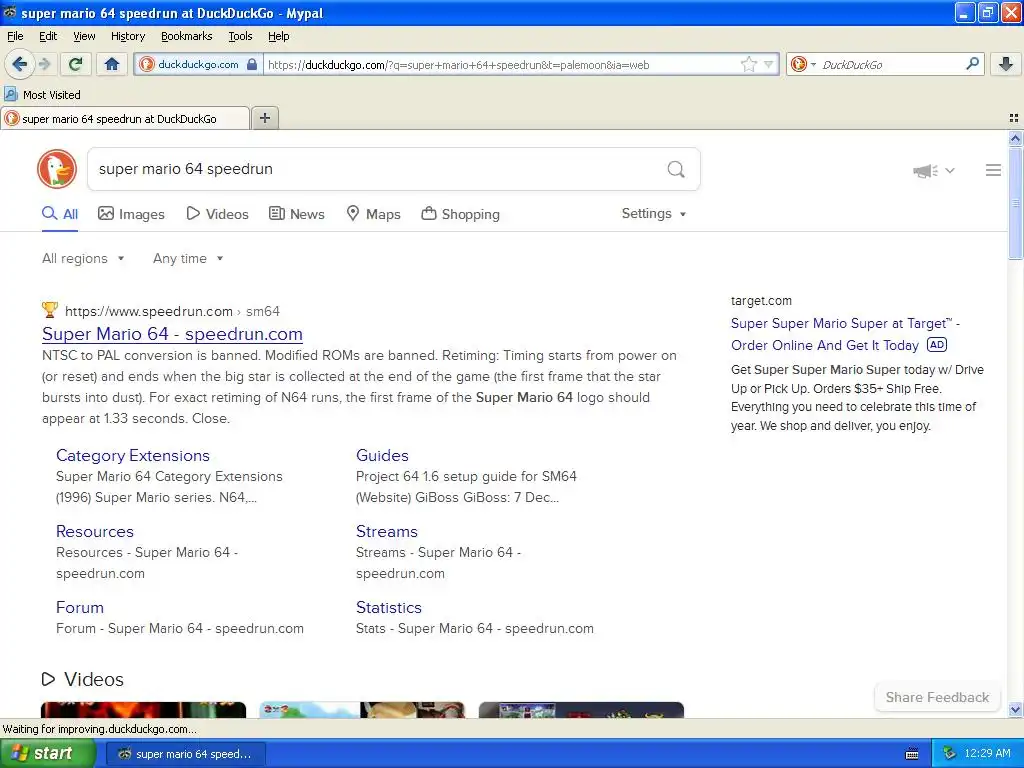Bookmark this page with the star icon
Viewport: 1024px width, 768px height.
(748, 64)
